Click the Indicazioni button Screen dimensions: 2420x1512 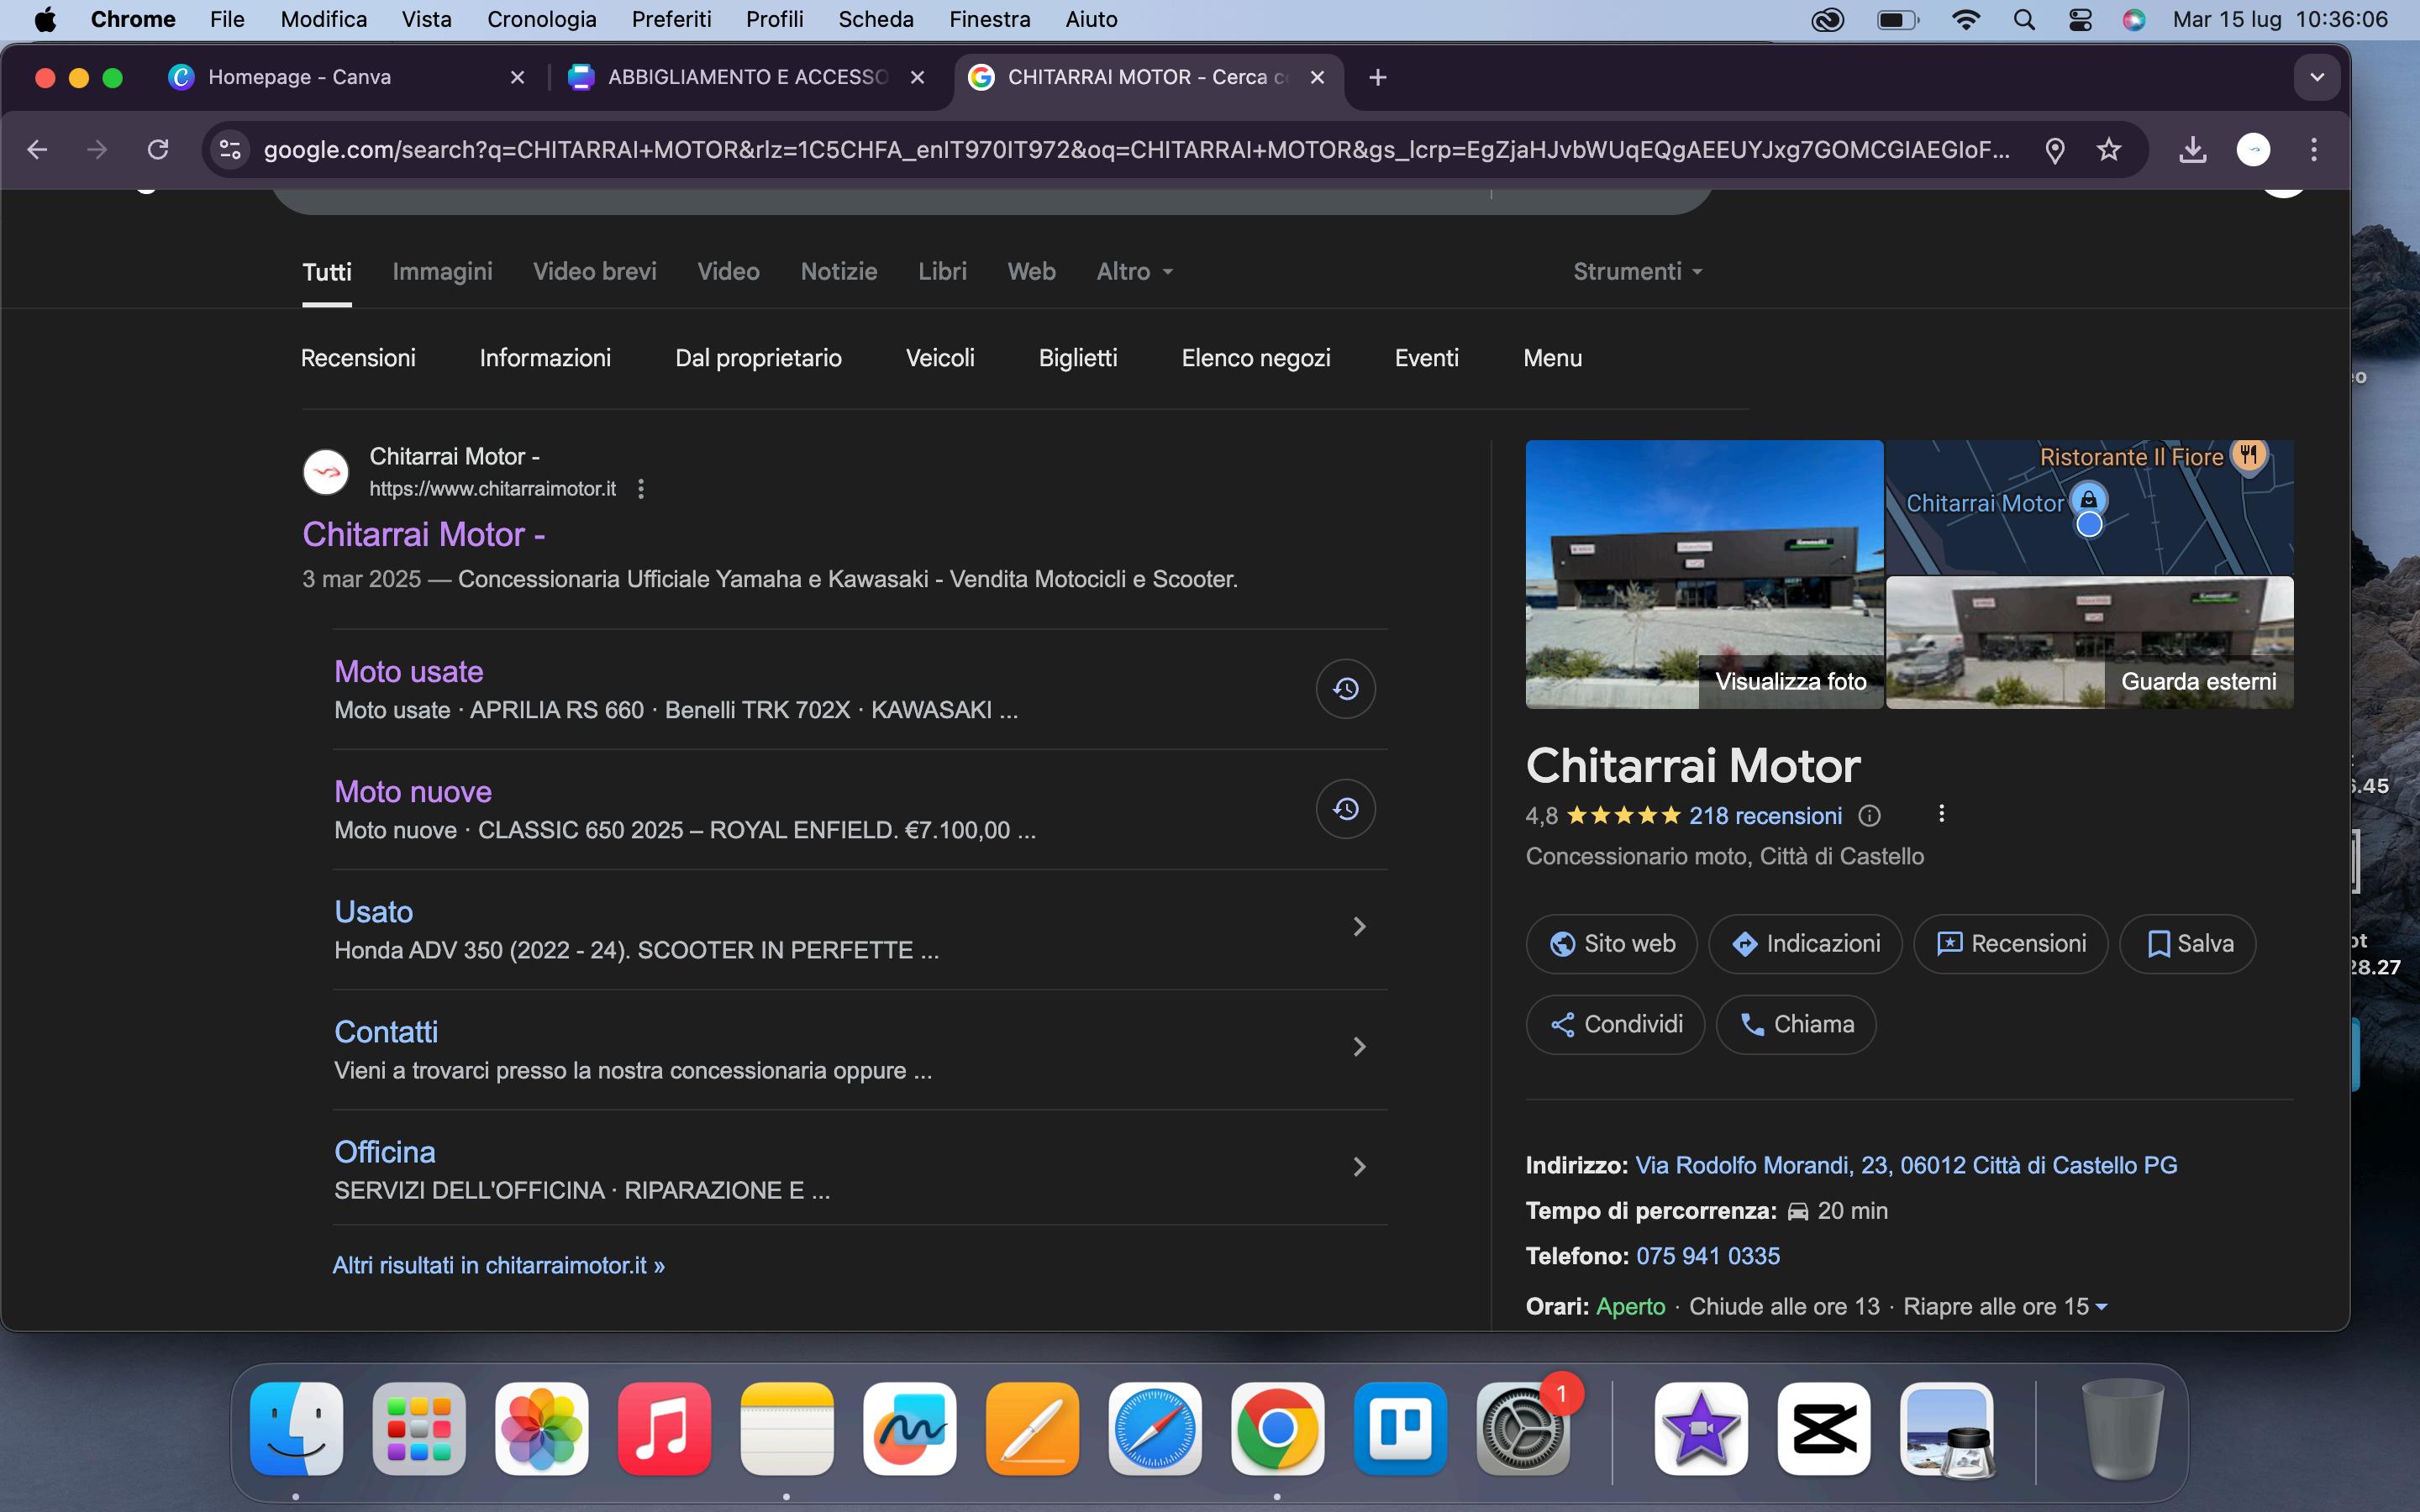click(1805, 944)
